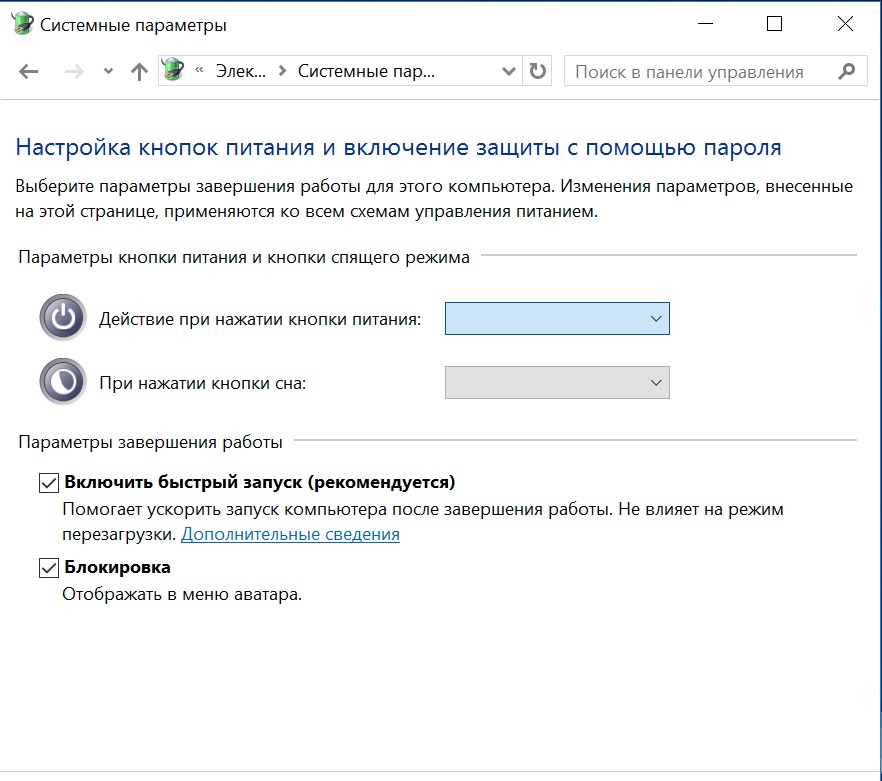
Task: Click the battery icon in address bar
Action: [173, 71]
